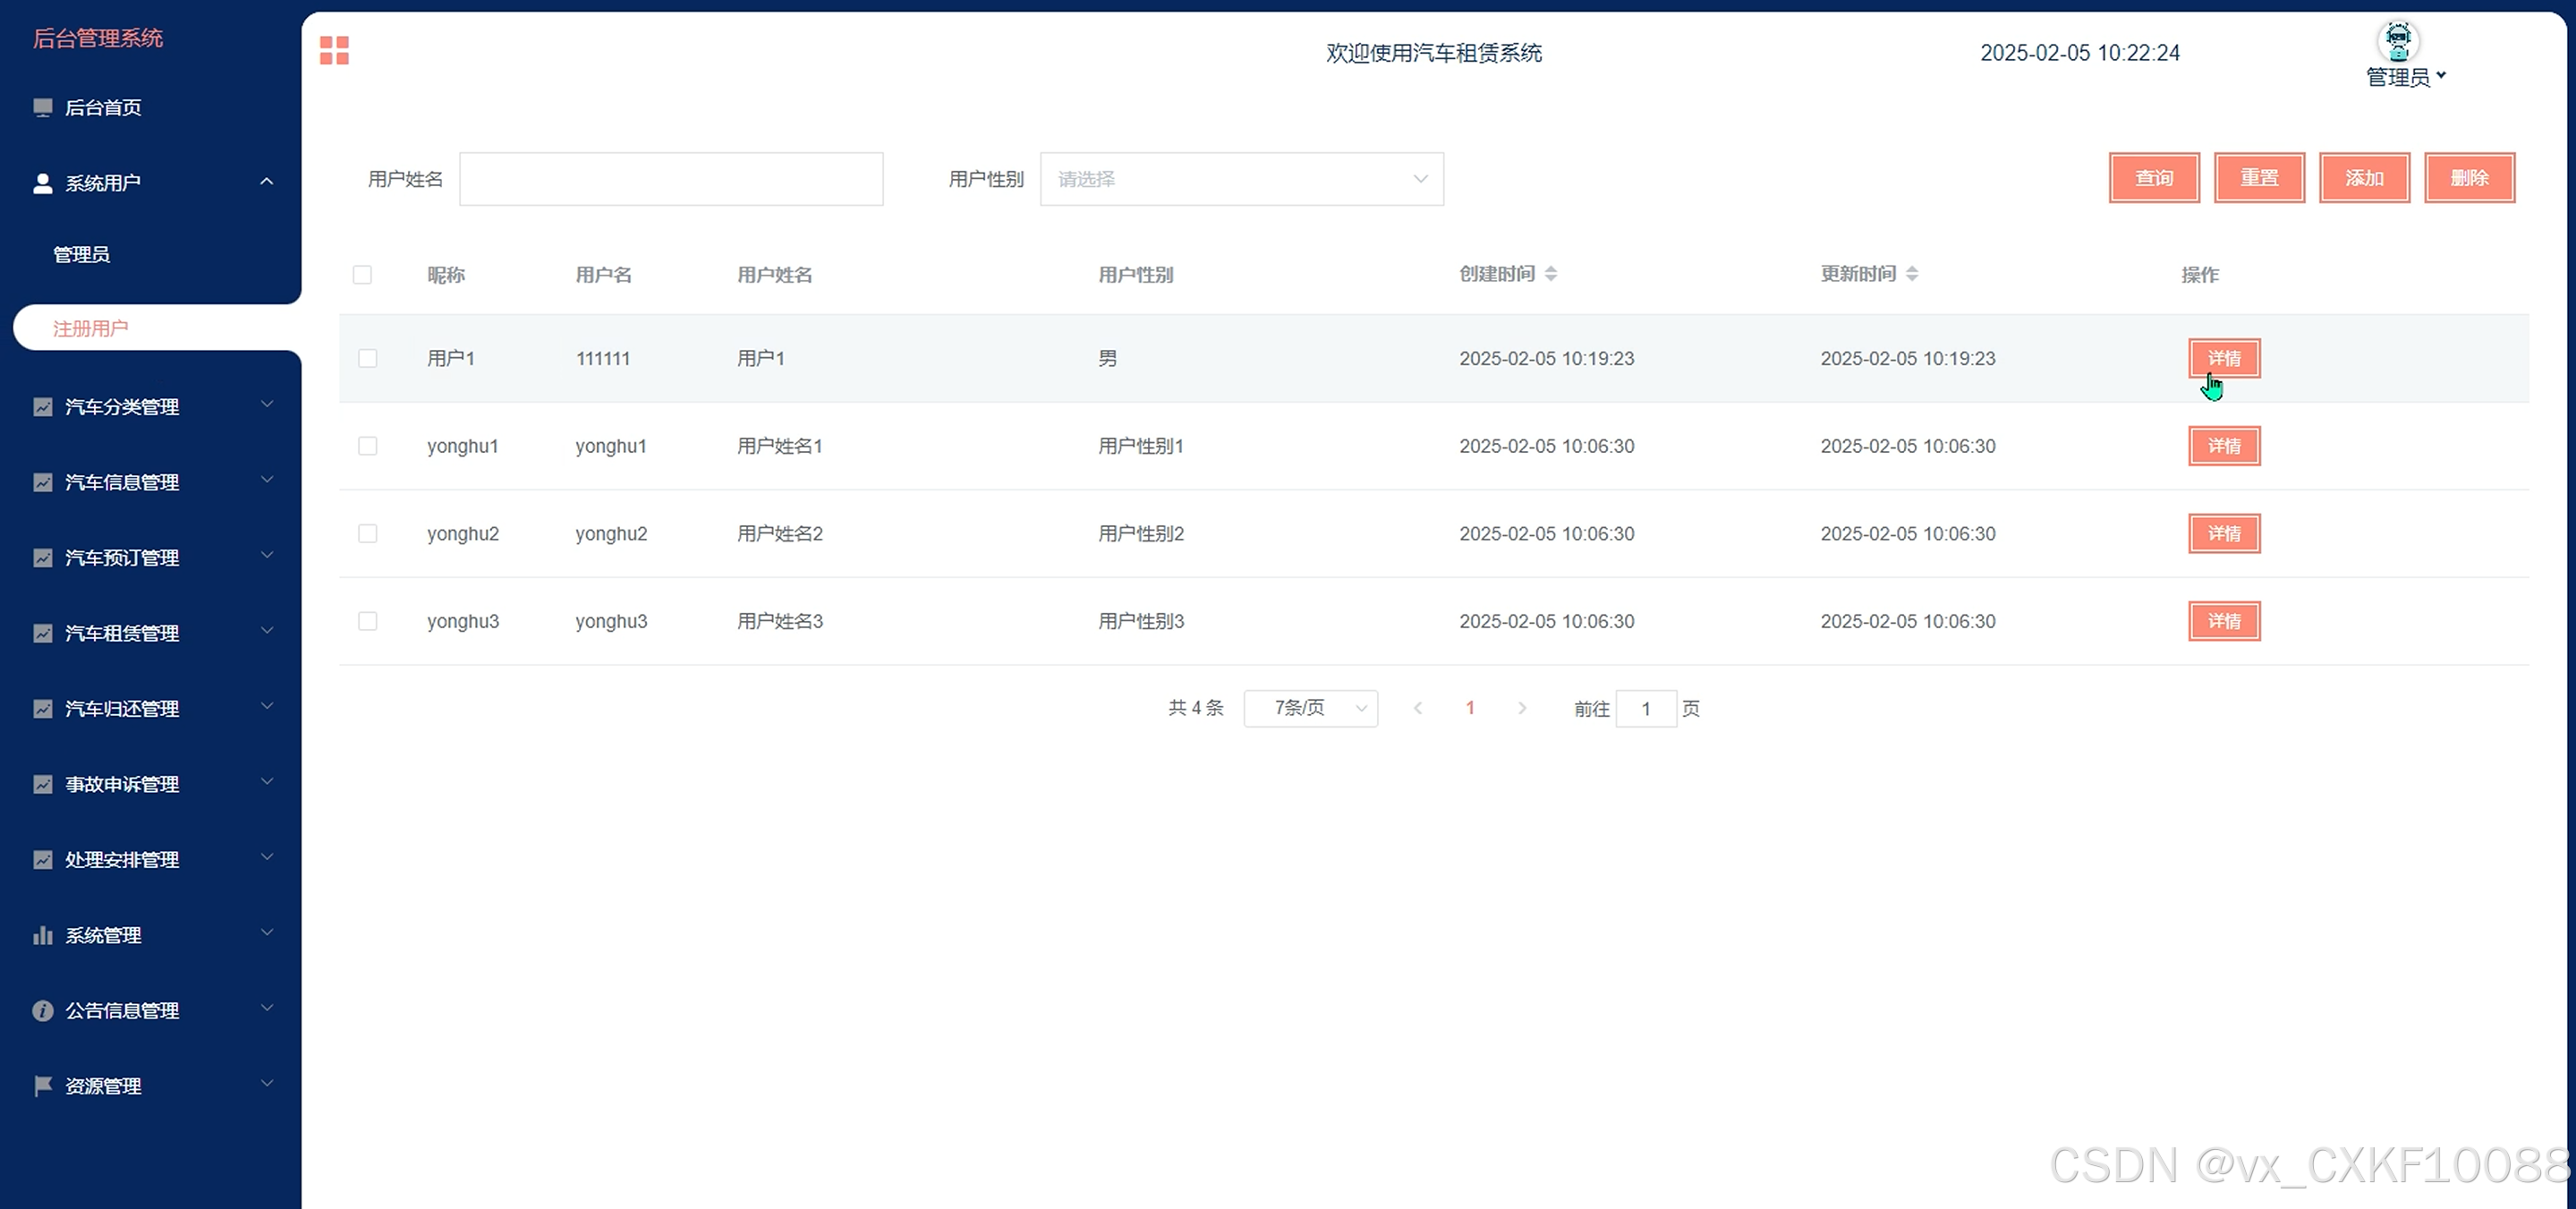
Task: Click the admin avatar icon
Action: click(x=2397, y=41)
